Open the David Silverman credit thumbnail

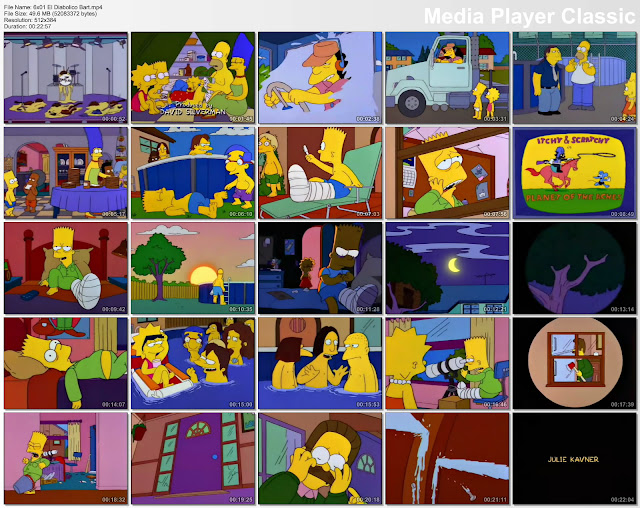193,78
